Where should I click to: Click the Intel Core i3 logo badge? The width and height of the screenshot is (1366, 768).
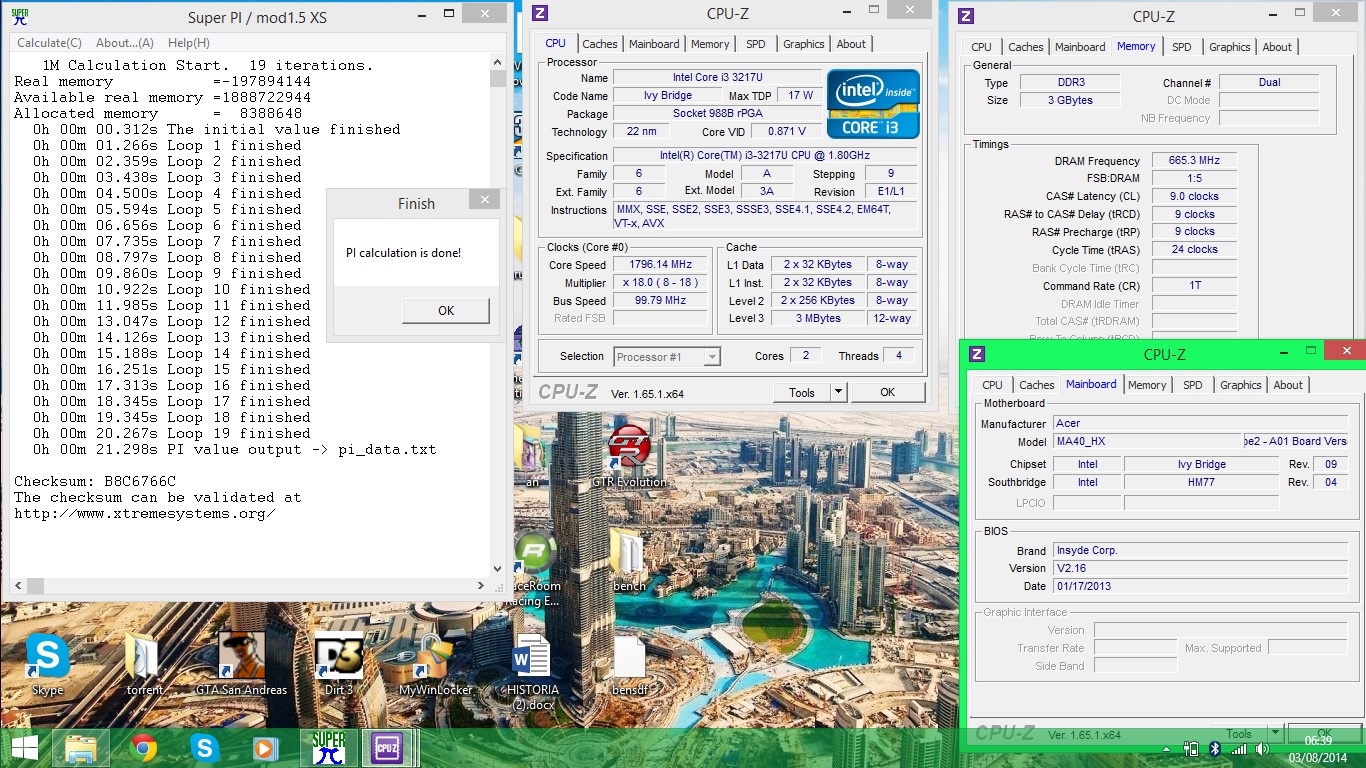[873, 103]
